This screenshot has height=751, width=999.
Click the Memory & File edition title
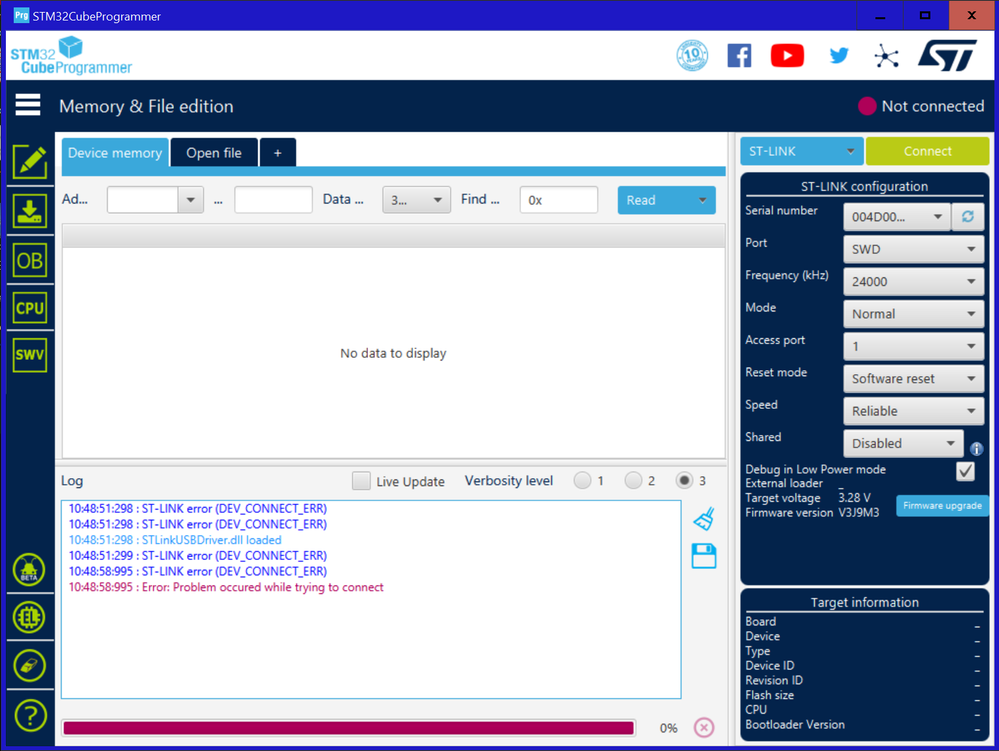click(x=147, y=106)
